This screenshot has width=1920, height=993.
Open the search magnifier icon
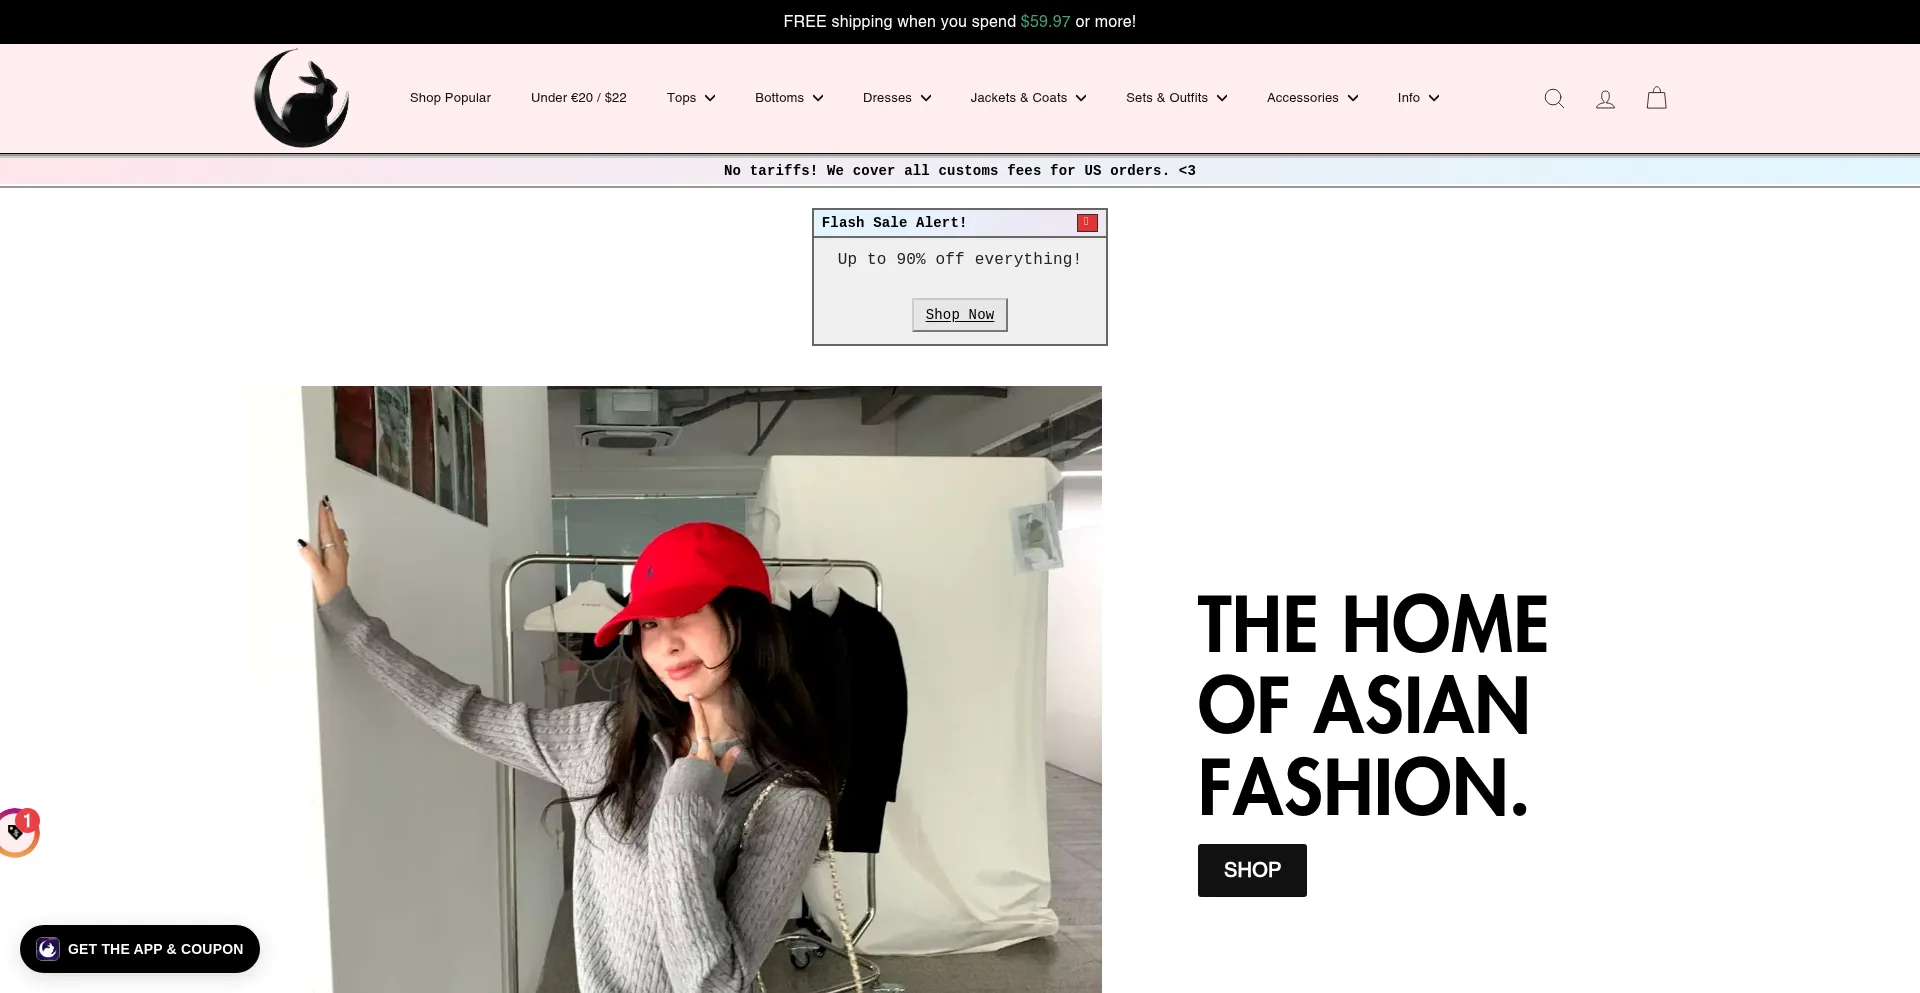(1554, 98)
